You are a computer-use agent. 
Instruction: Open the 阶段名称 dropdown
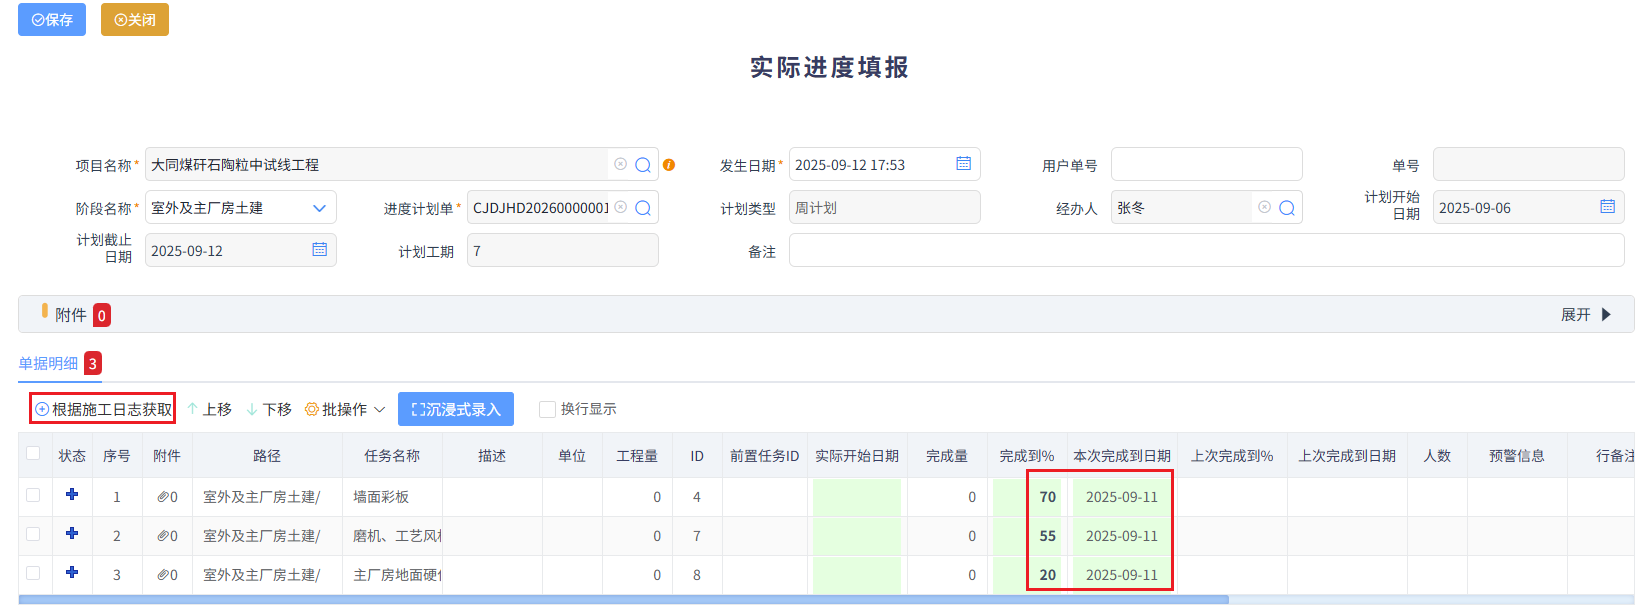click(x=241, y=208)
